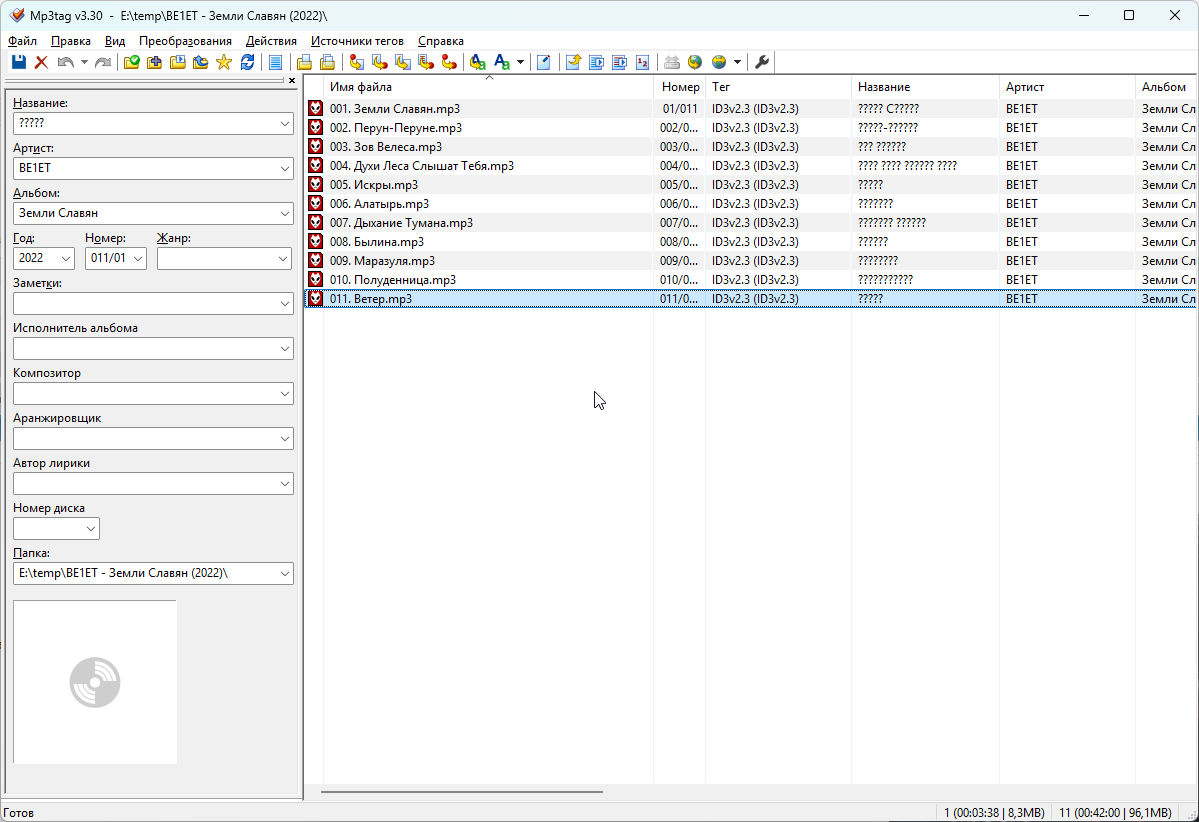Click the Auto-numbering wizard icon
Viewport: 1199px width, 822px height.
coord(642,63)
